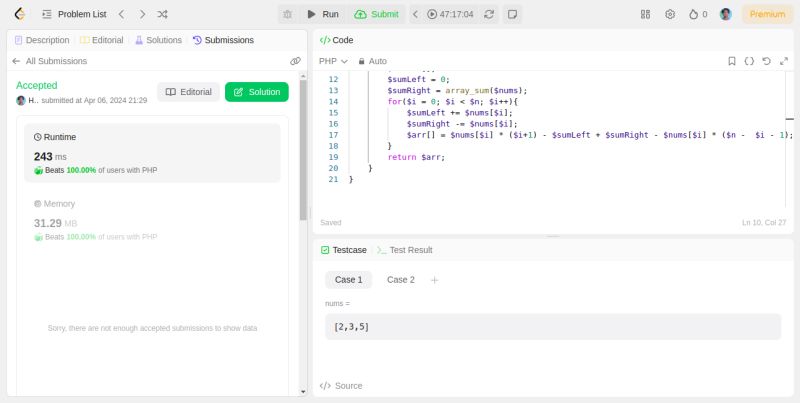
Task: Reset the timer with refresh icon
Action: pos(489,14)
